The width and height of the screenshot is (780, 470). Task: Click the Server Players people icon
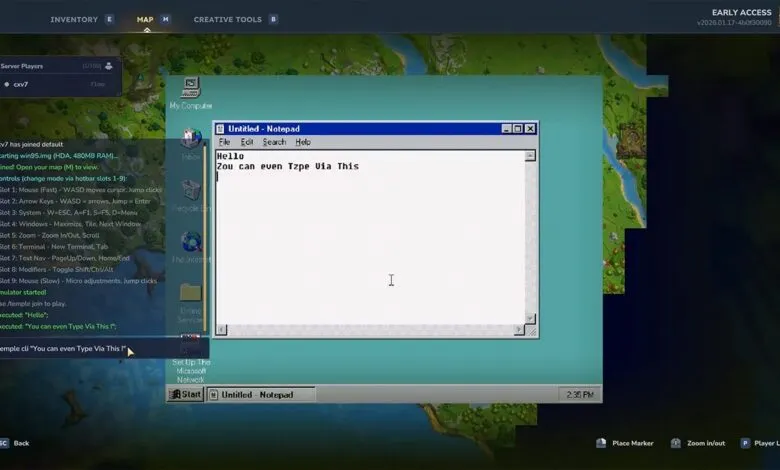click(108, 66)
